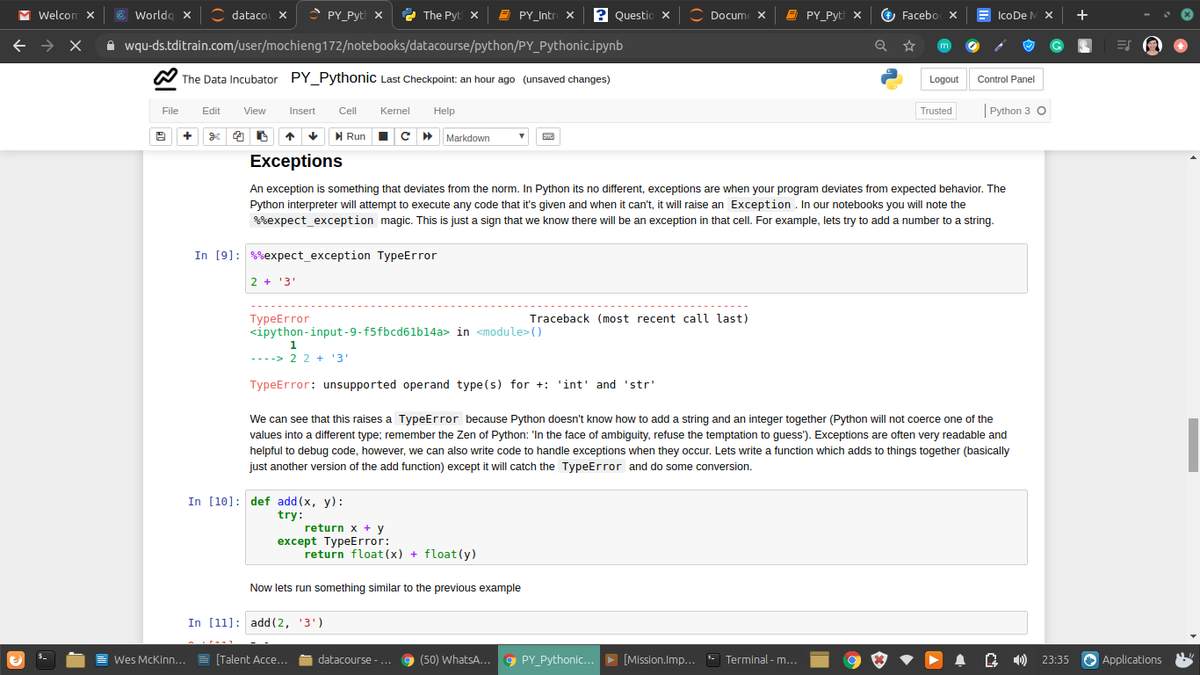Open the Cell menu

pyautogui.click(x=348, y=111)
